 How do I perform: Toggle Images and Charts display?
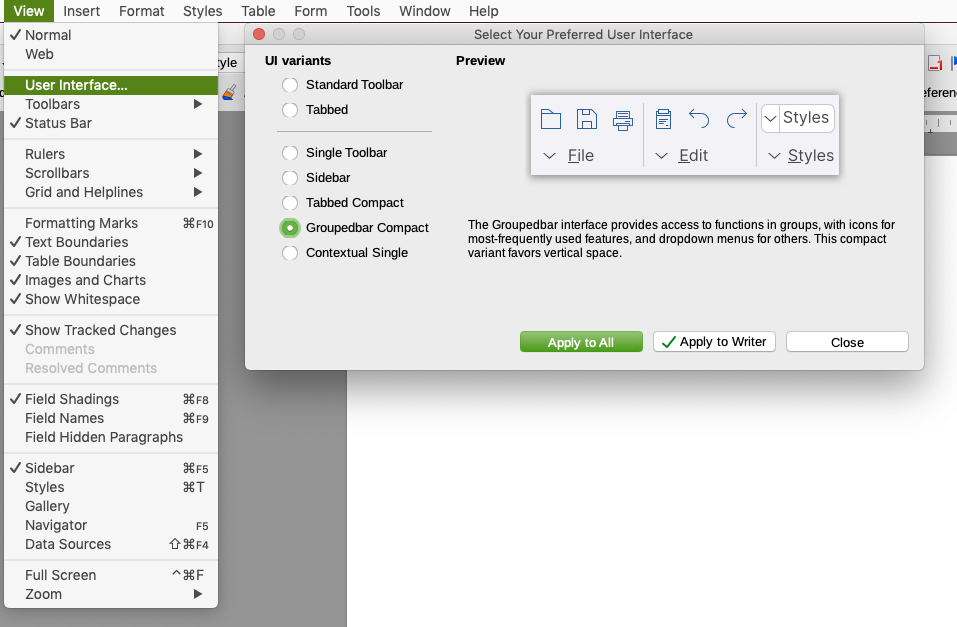110,280
